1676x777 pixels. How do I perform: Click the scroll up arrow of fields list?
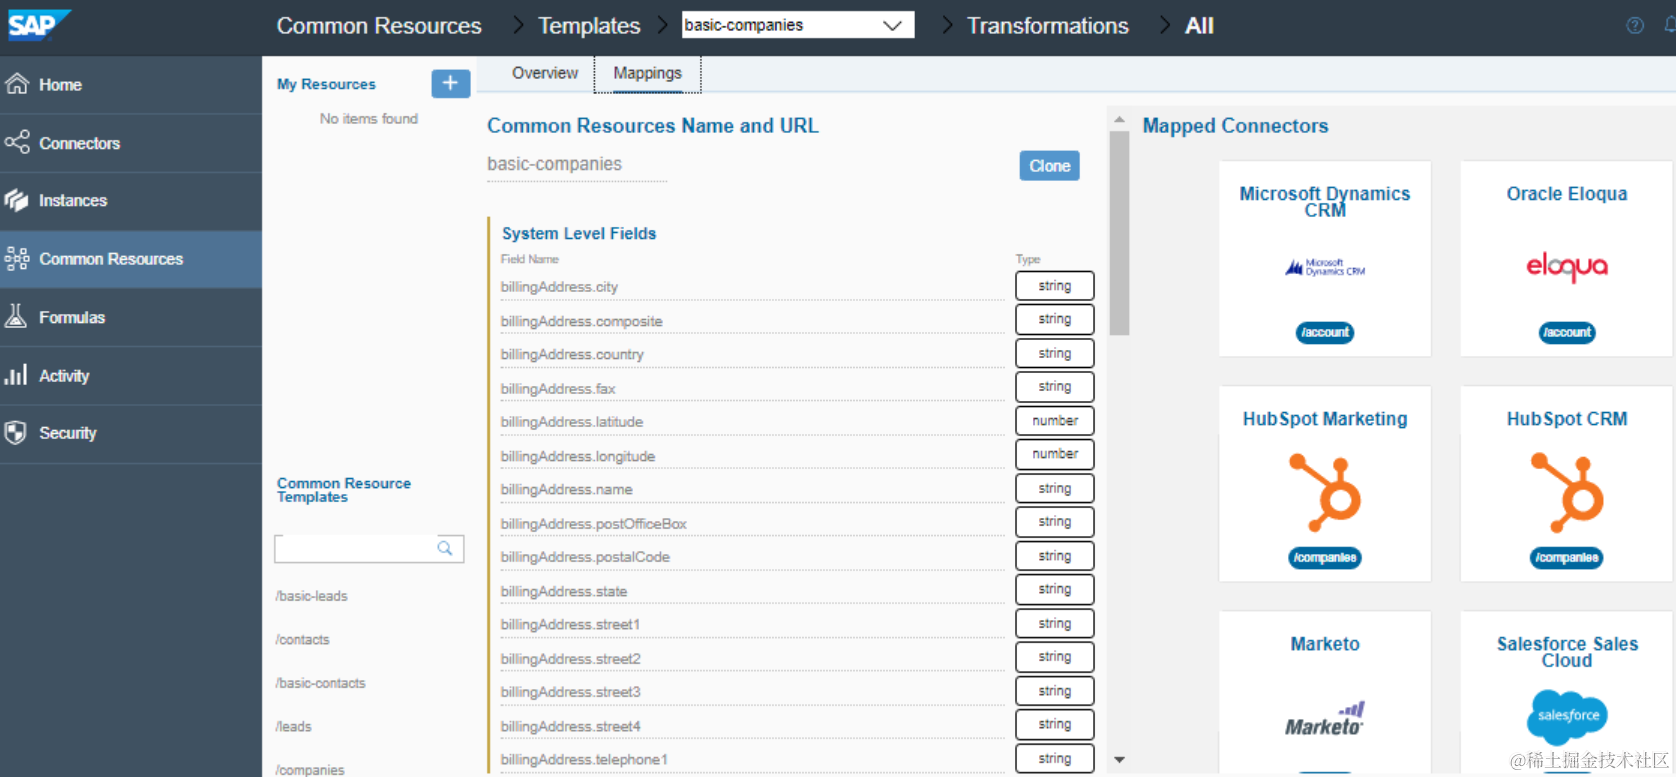point(1119,120)
